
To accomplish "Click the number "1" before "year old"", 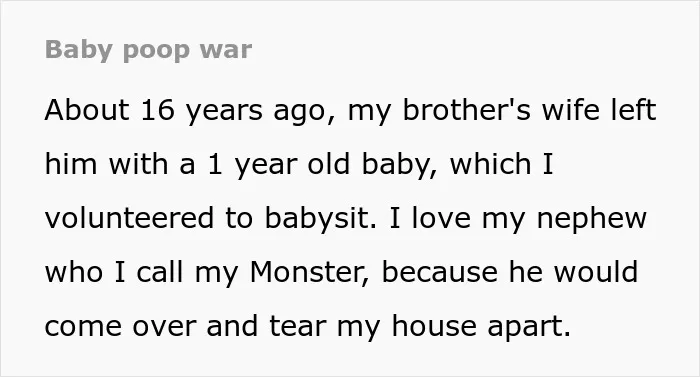I will (x=215, y=164).
